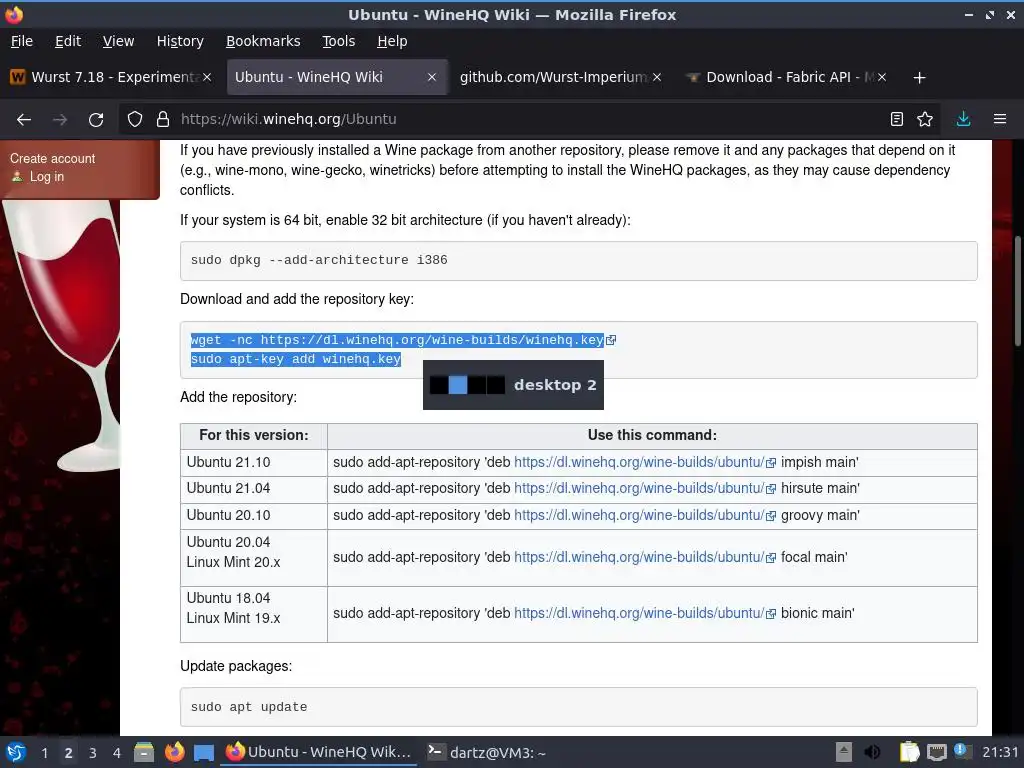The image size is (1024, 768).
Task: Open the History menu
Action: (x=180, y=41)
